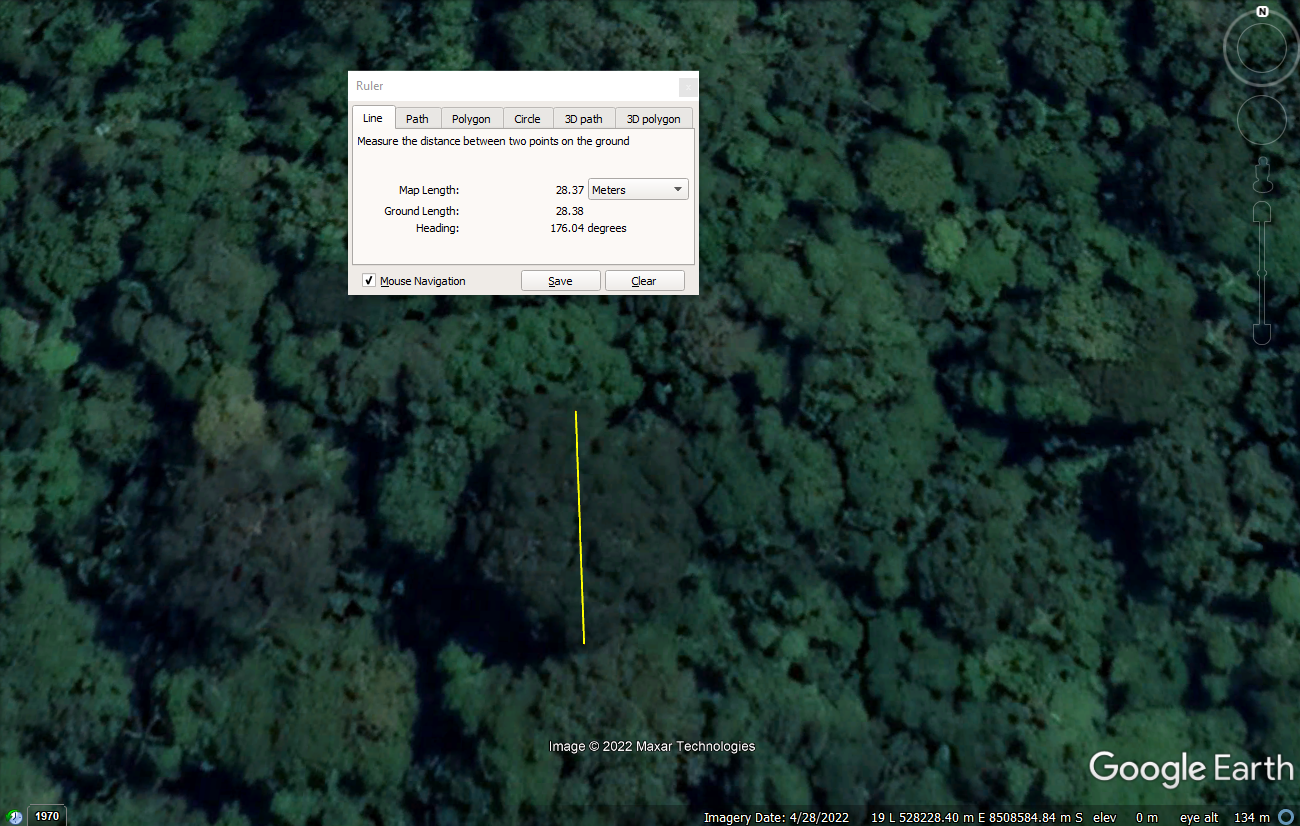Click the streaming status circle indicator

click(1286, 817)
